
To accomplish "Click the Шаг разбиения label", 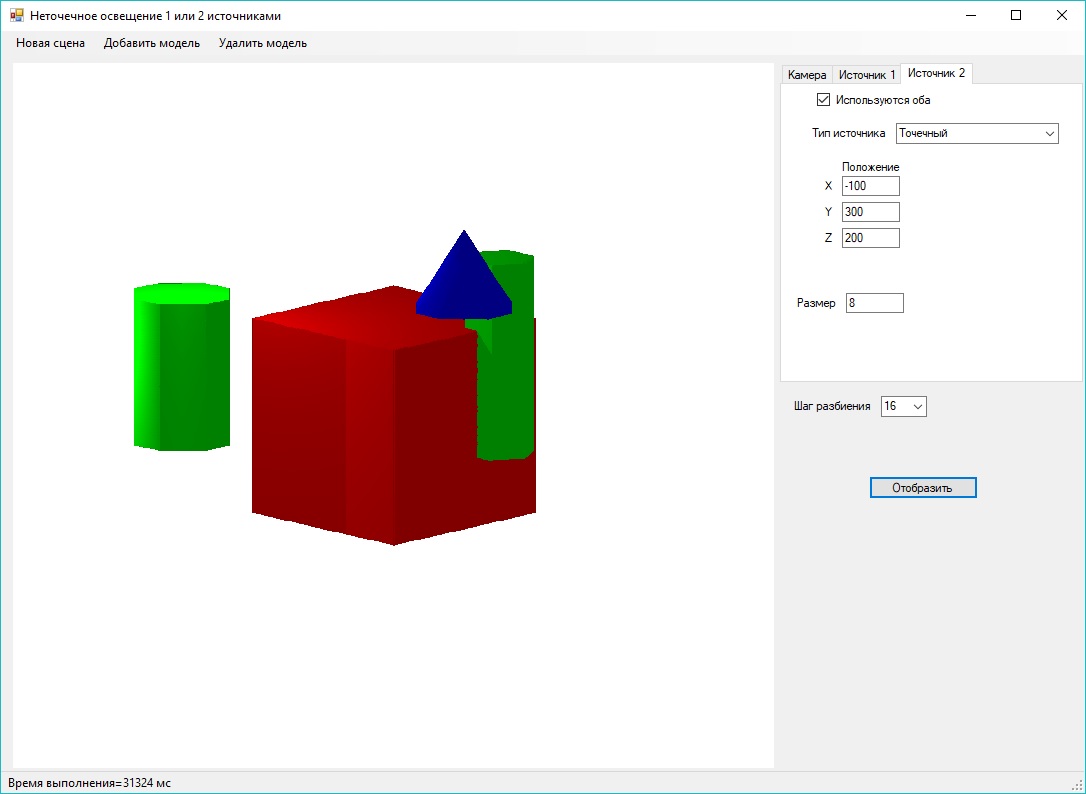I will click(832, 406).
